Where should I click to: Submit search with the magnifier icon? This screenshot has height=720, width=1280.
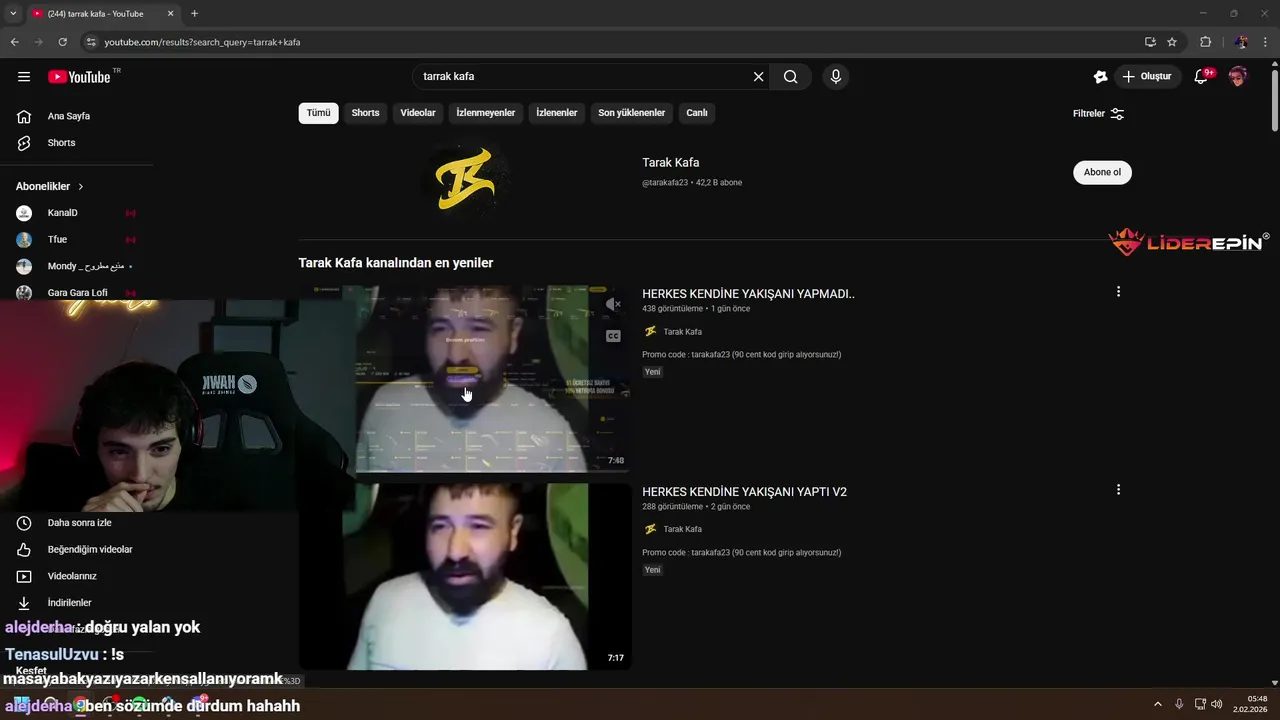coord(791,77)
